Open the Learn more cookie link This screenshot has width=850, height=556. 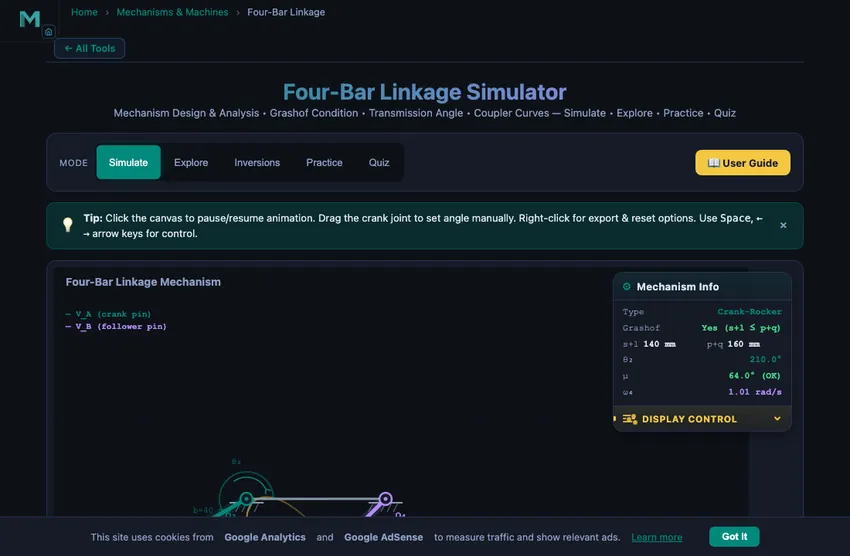coord(656,537)
